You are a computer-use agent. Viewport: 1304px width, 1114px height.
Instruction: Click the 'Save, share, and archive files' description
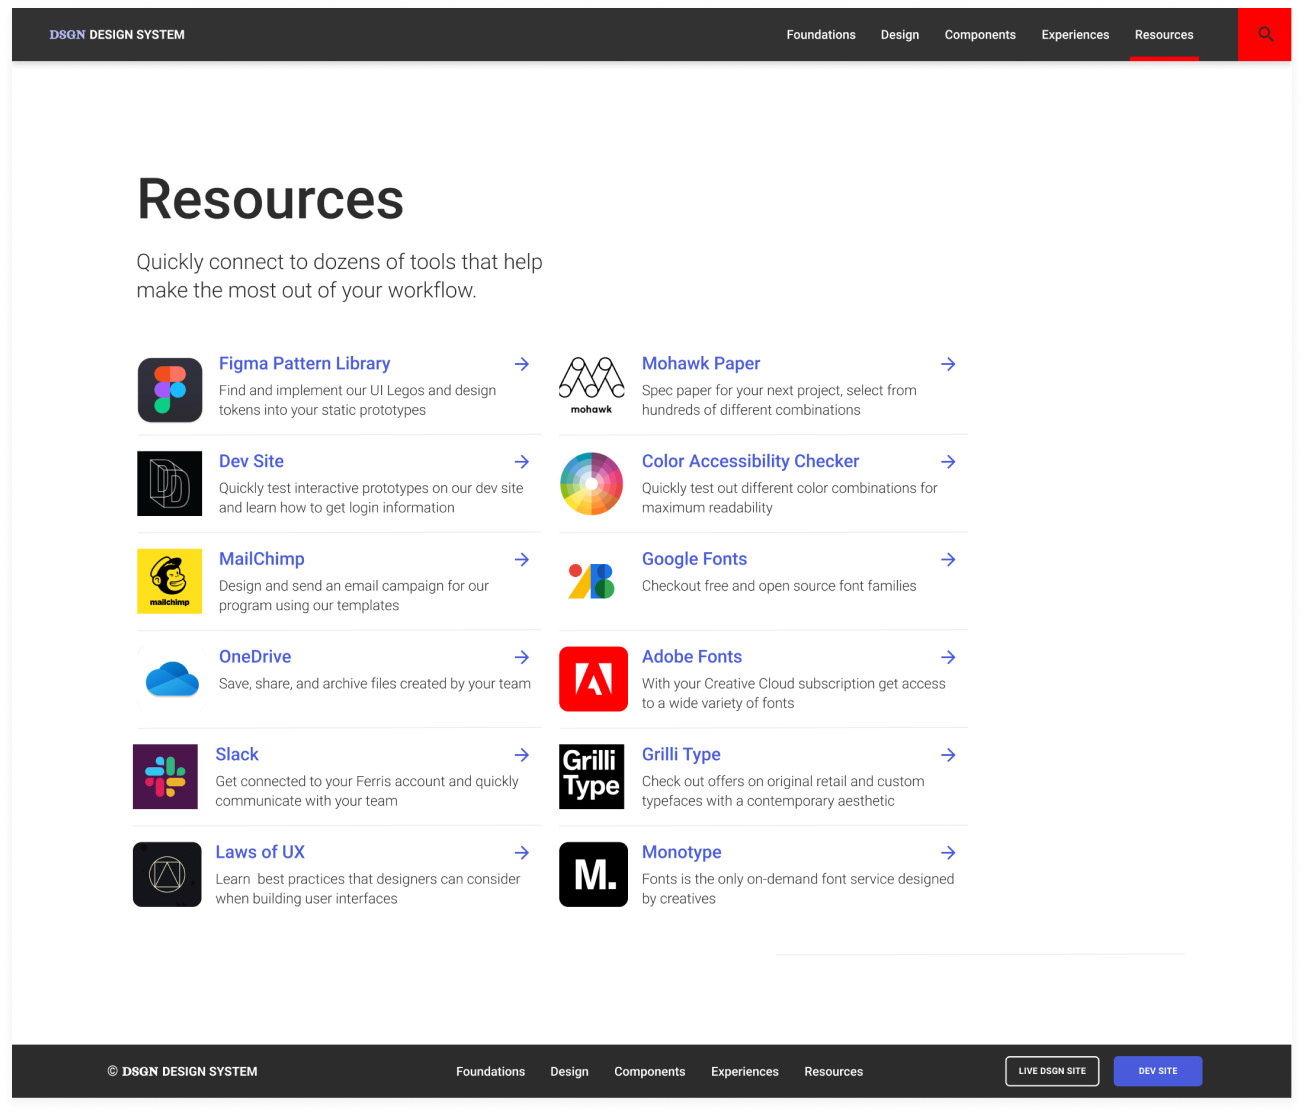coord(375,684)
